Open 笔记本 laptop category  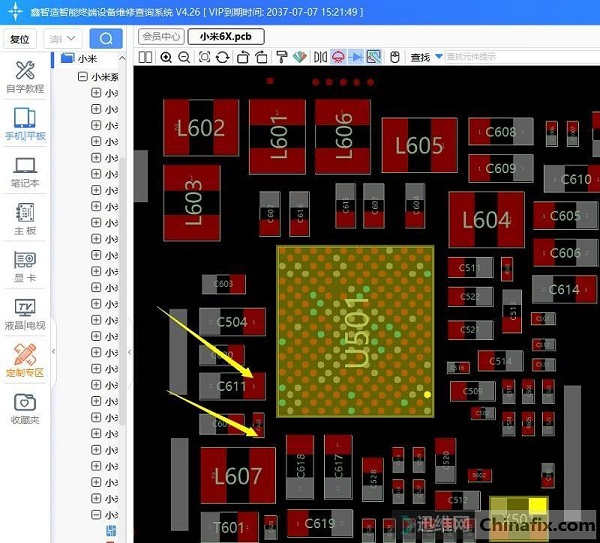click(x=26, y=171)
